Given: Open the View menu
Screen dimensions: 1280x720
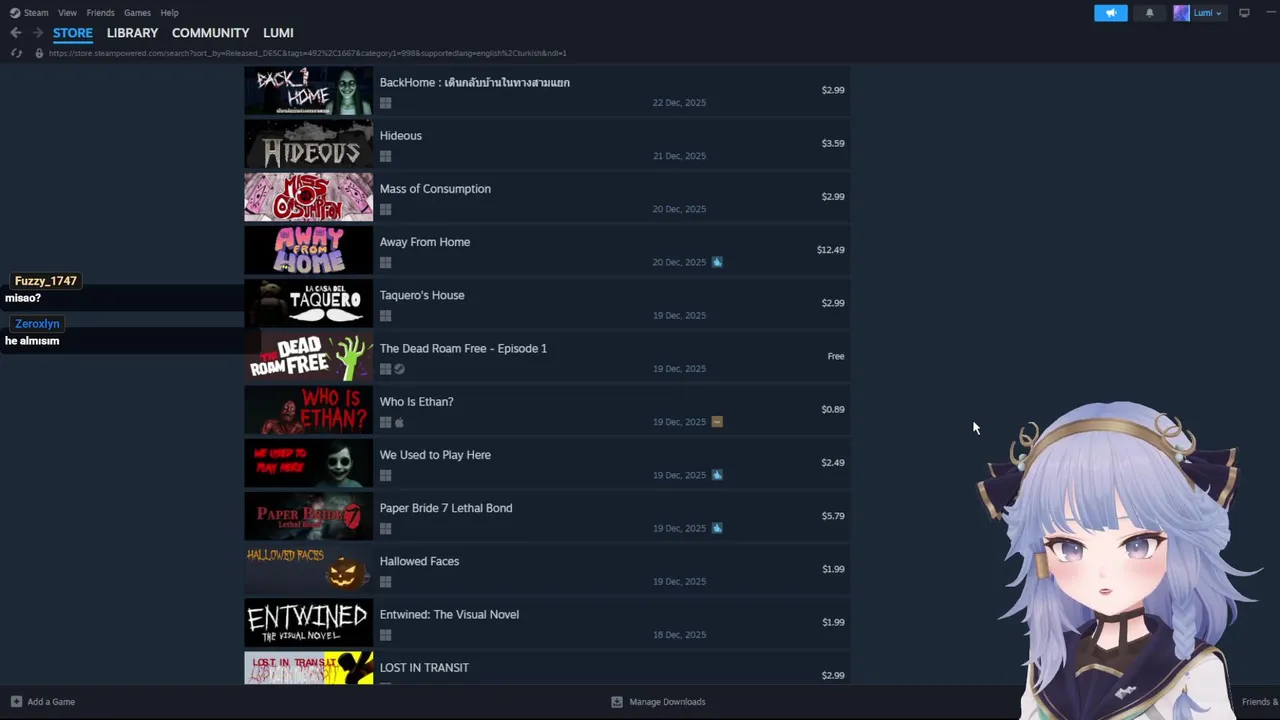Looking at the screenshot, I should 67,13.
